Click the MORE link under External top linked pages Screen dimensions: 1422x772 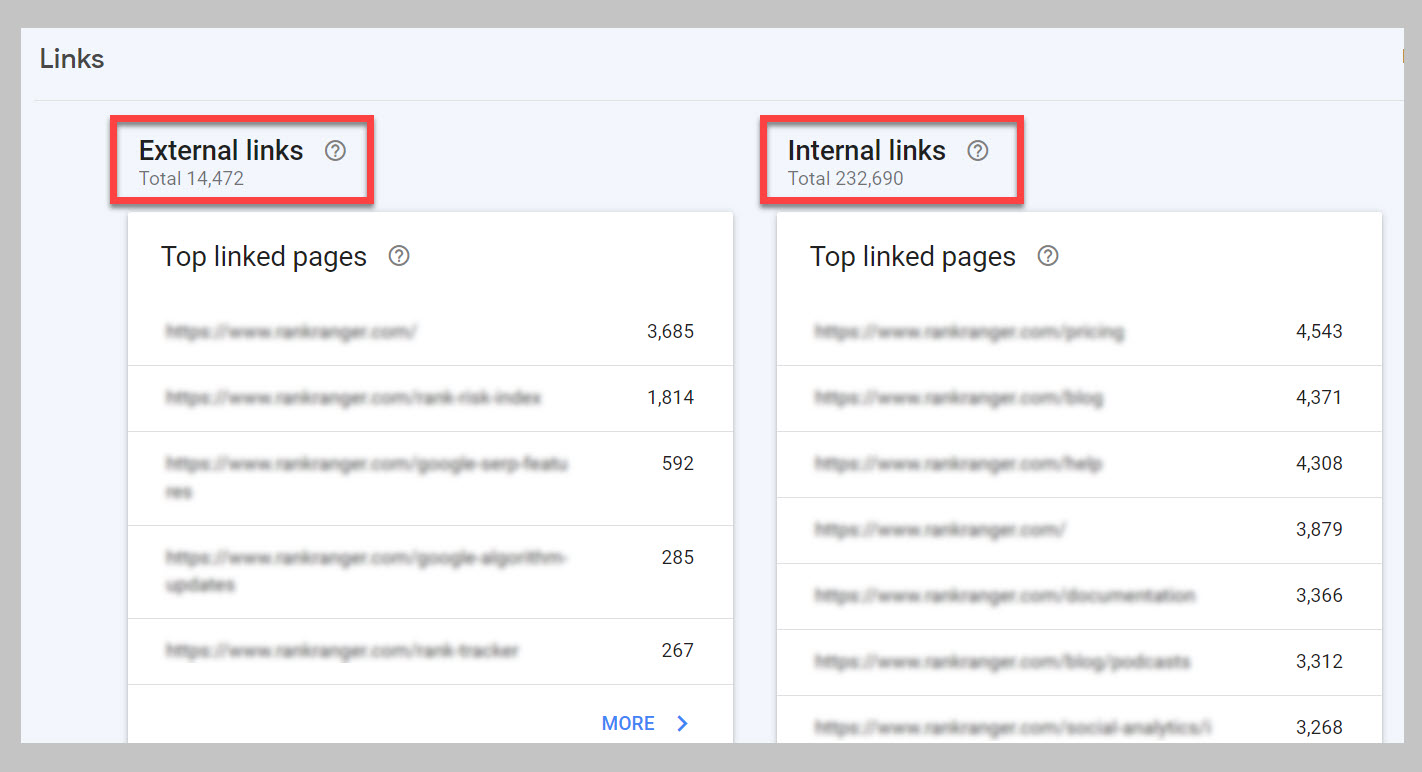coord(628,723)
